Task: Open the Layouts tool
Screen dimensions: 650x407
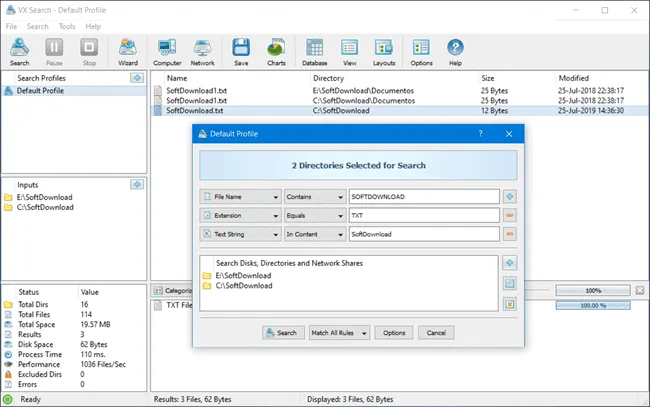Action: tap(384, 52)
